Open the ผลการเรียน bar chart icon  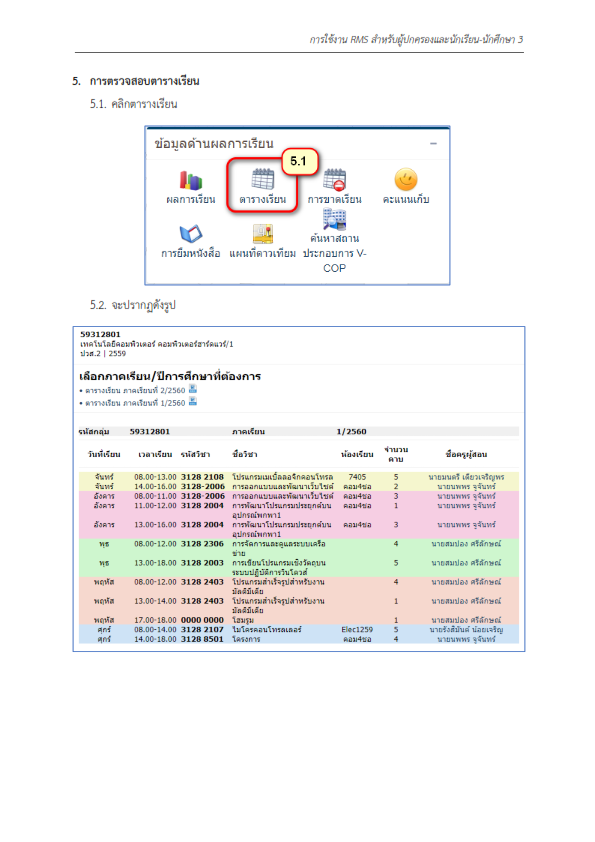point(191,180)
